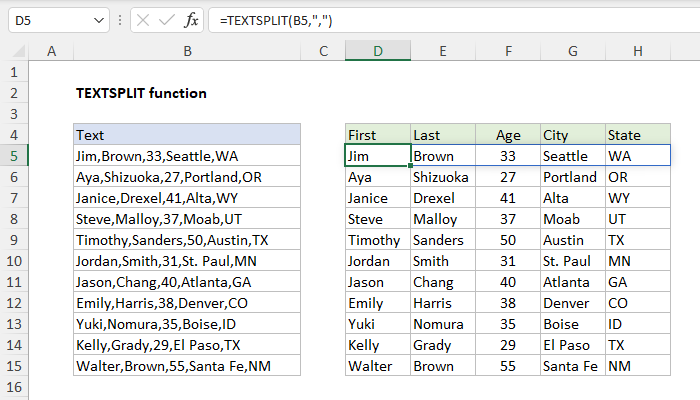Viewport: 700px width, 400px height.
Task: Open formula bar options dots handle
Action: pyautogui.click(x=120, y=21)
